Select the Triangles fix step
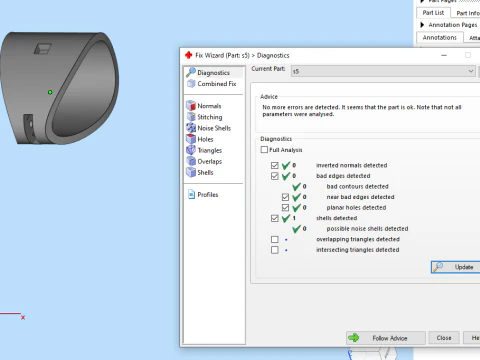480x360 pixels. [x=209, y=150]
